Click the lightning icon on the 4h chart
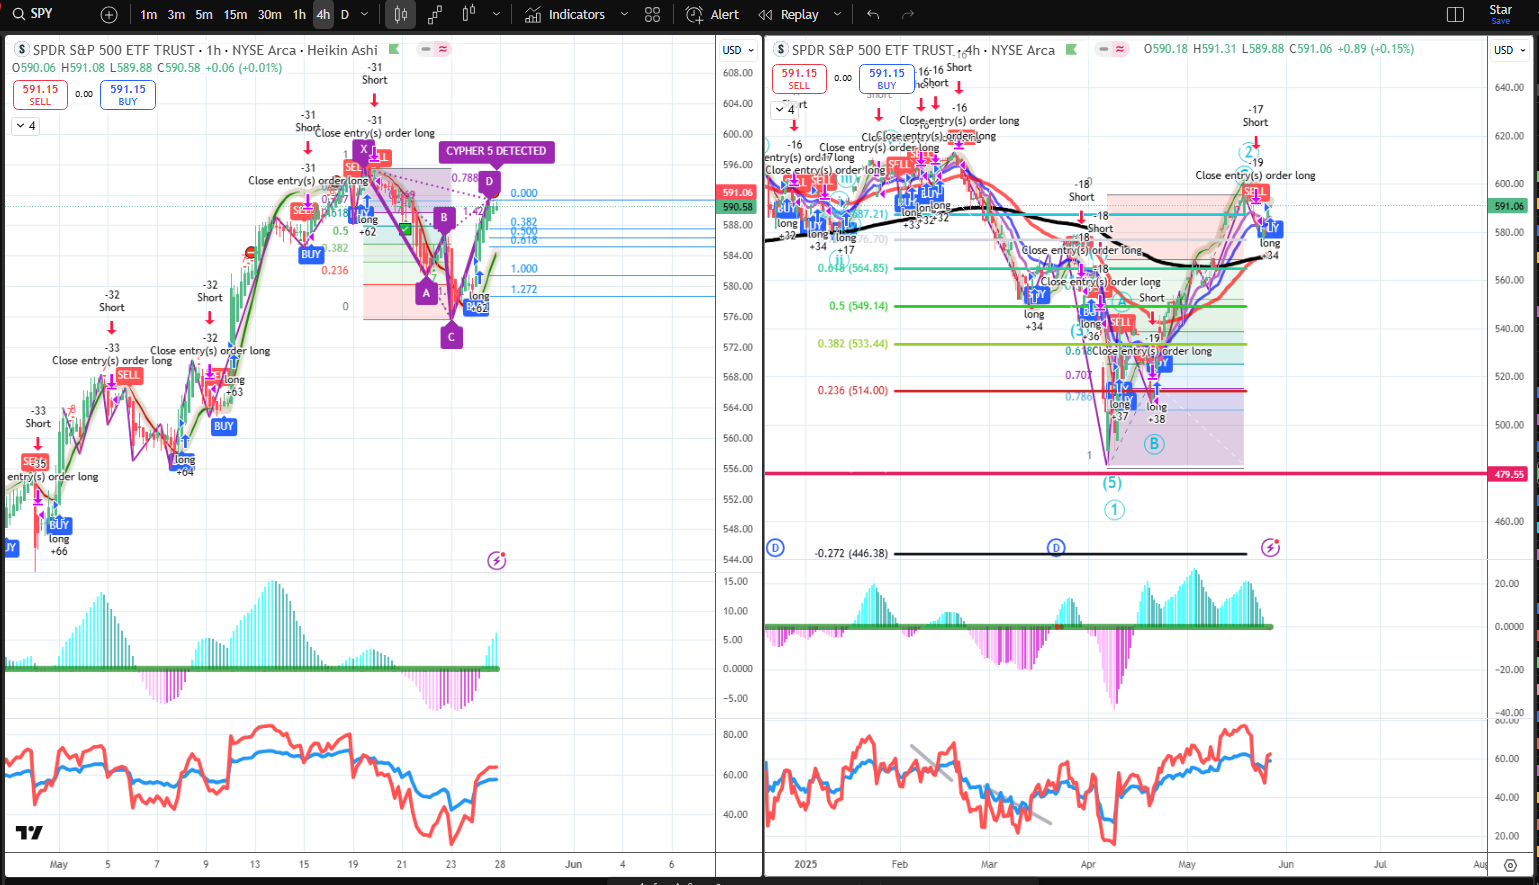The width and height of the screenshot is (1539, 885). [x=1270, y=547]
